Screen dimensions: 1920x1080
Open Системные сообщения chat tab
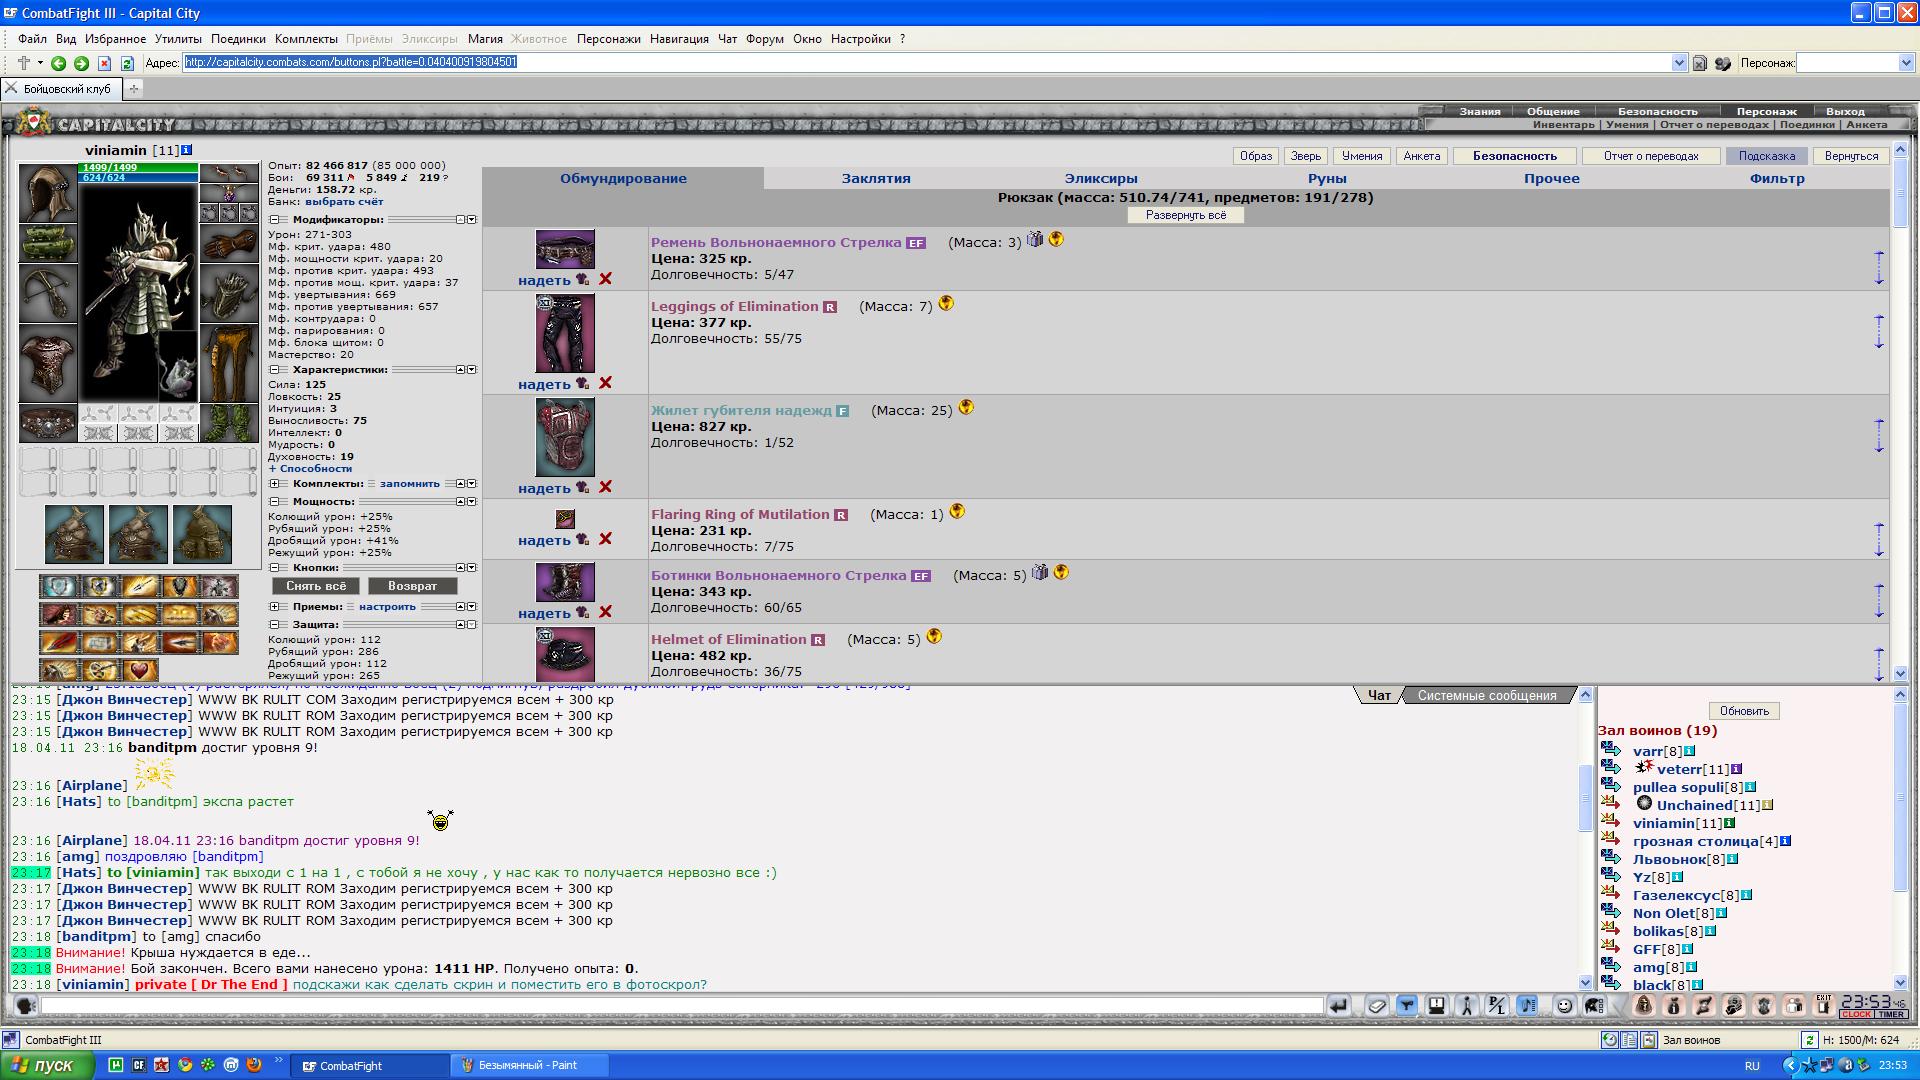(x=1486, y=696)
